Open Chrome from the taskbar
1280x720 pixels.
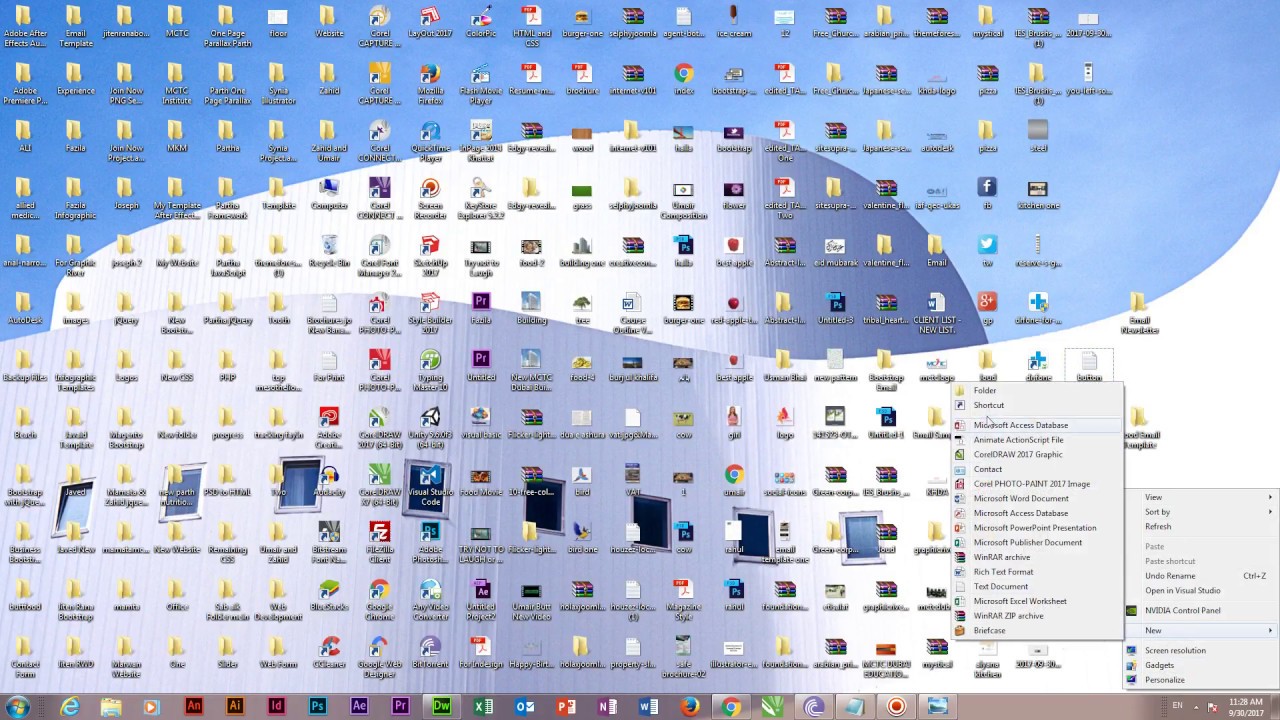[x=731, y=706]
